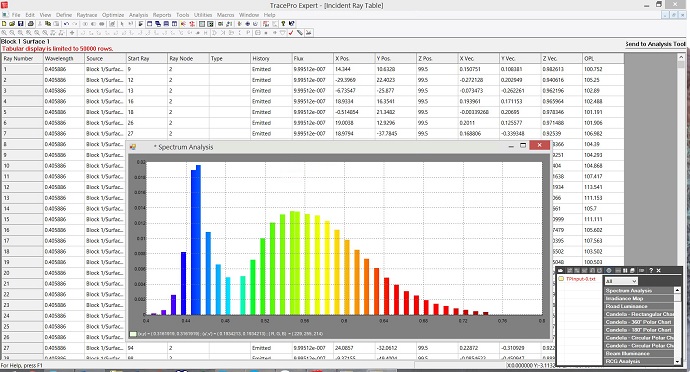Click the New file toolbar icon
This screenshot has width=690, height=372.
[x=4, y=24]
